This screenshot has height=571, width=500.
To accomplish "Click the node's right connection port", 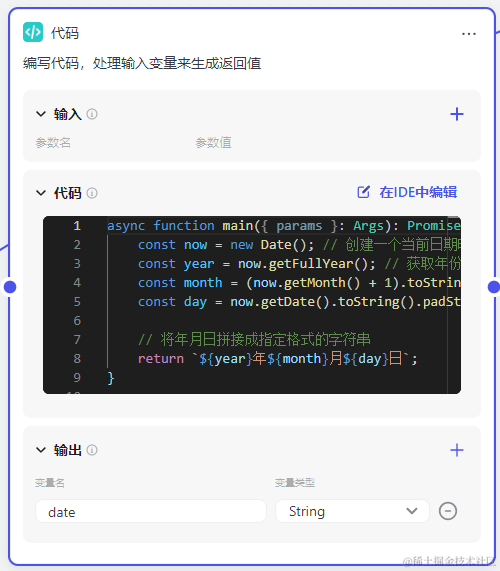I will point(493,287).
